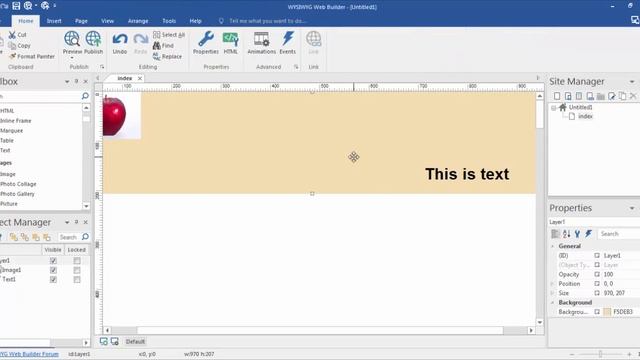Select the apple image on canvas

pos(122,116)
